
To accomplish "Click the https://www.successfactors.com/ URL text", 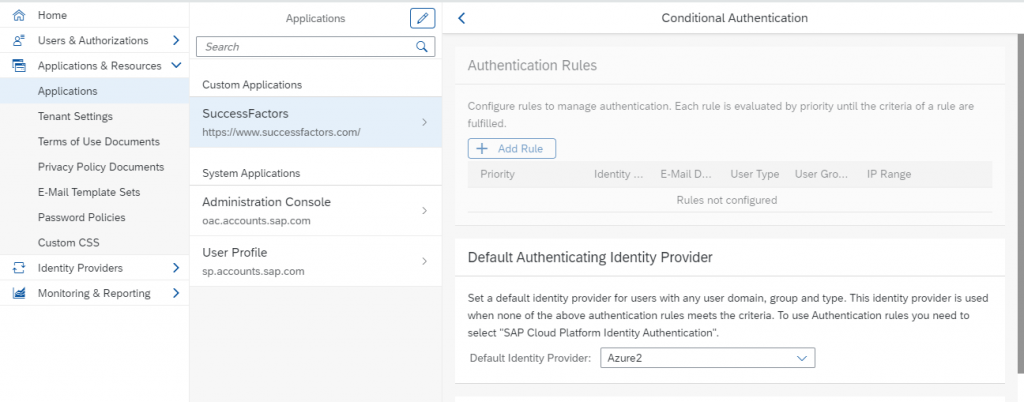I will (x=281, y=132).
